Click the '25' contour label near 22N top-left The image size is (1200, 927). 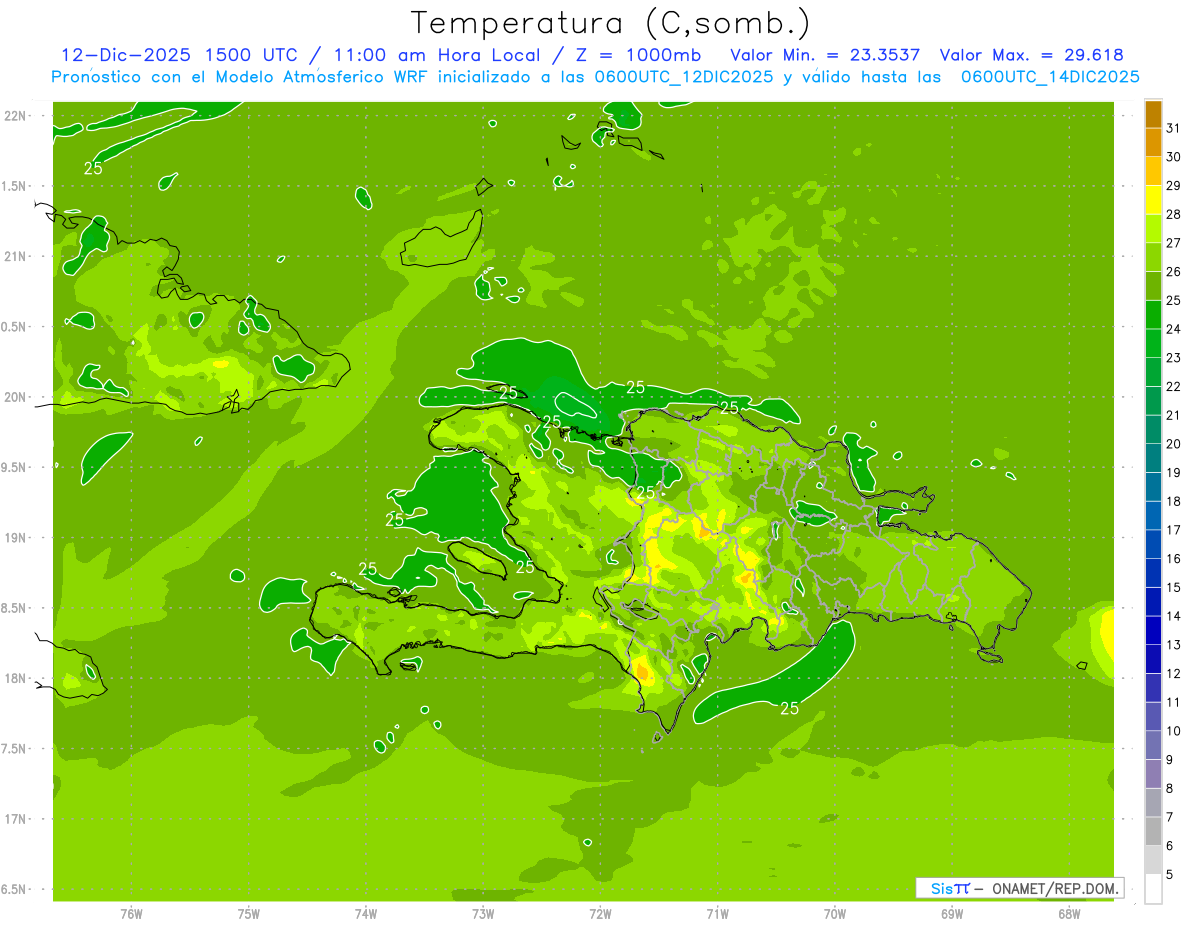[93, 168]
